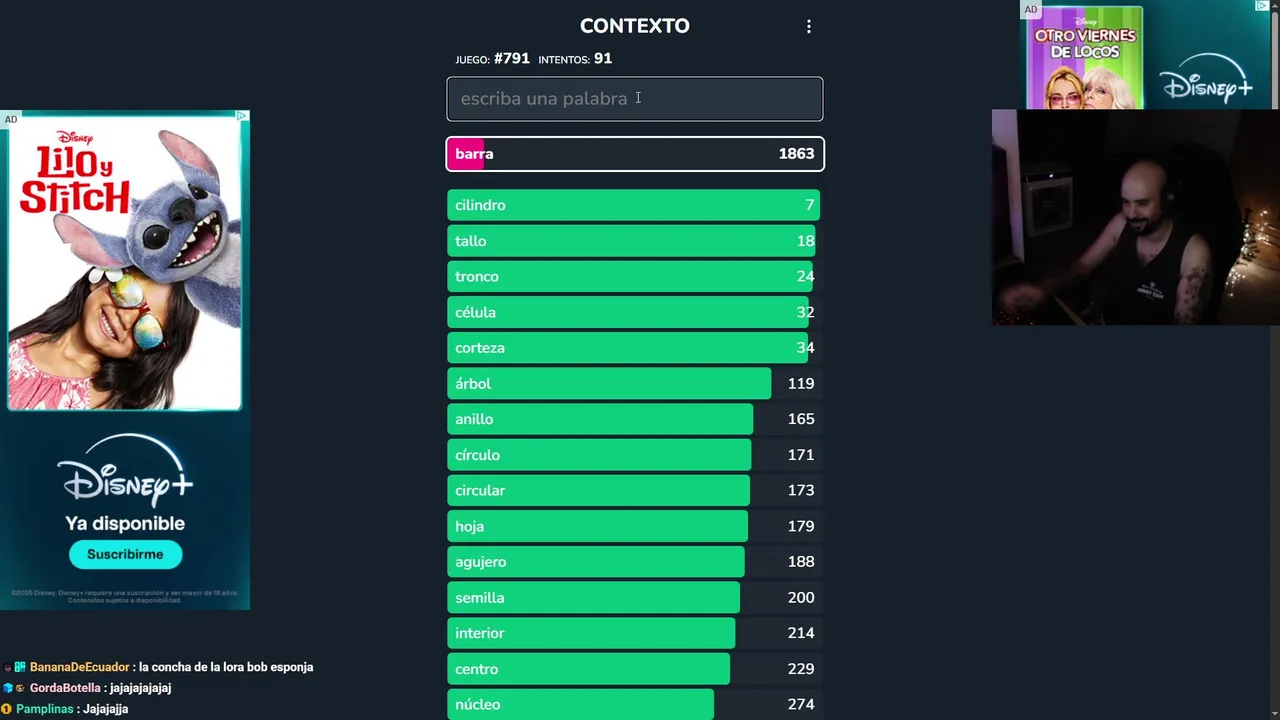Click the AdChoices icon on the top-right ad
1280x720 pixels.
point(1262,7)
